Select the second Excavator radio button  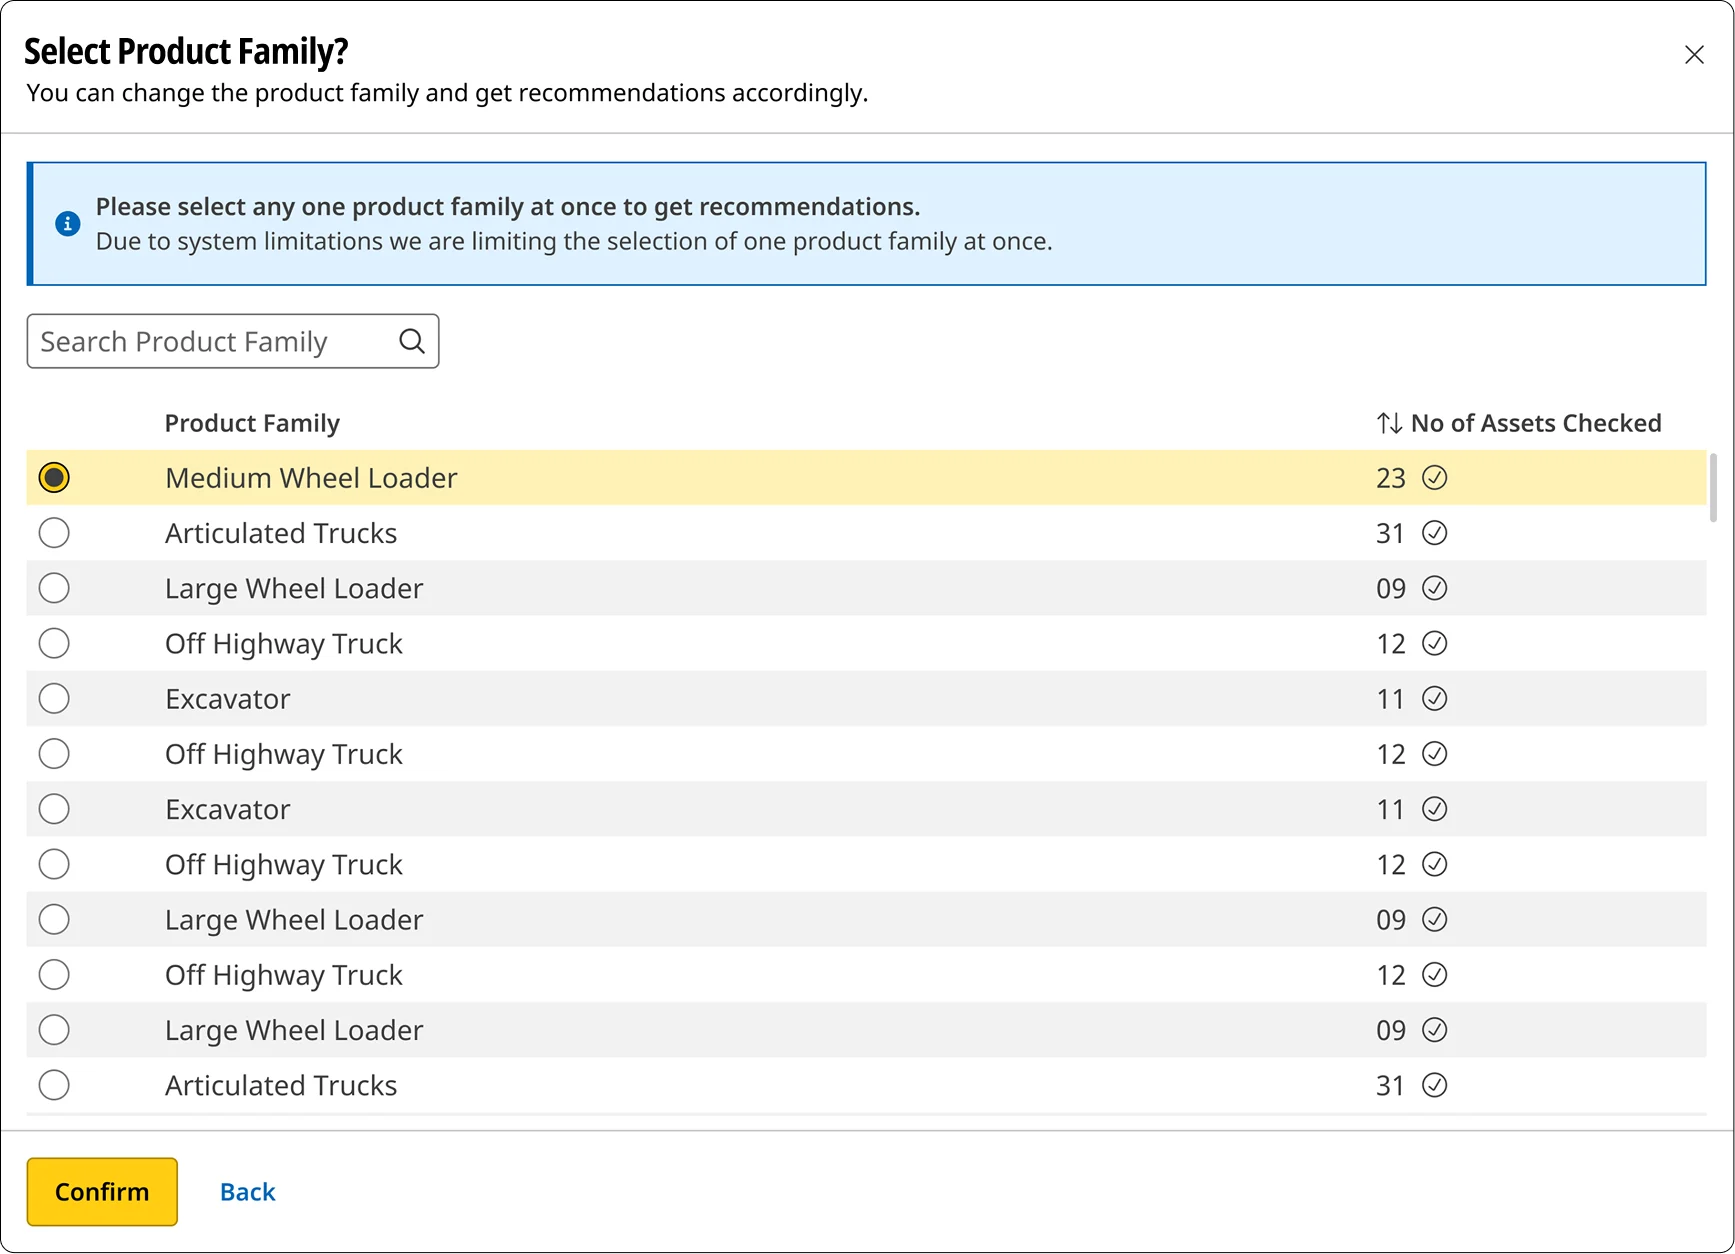(54, 809)
